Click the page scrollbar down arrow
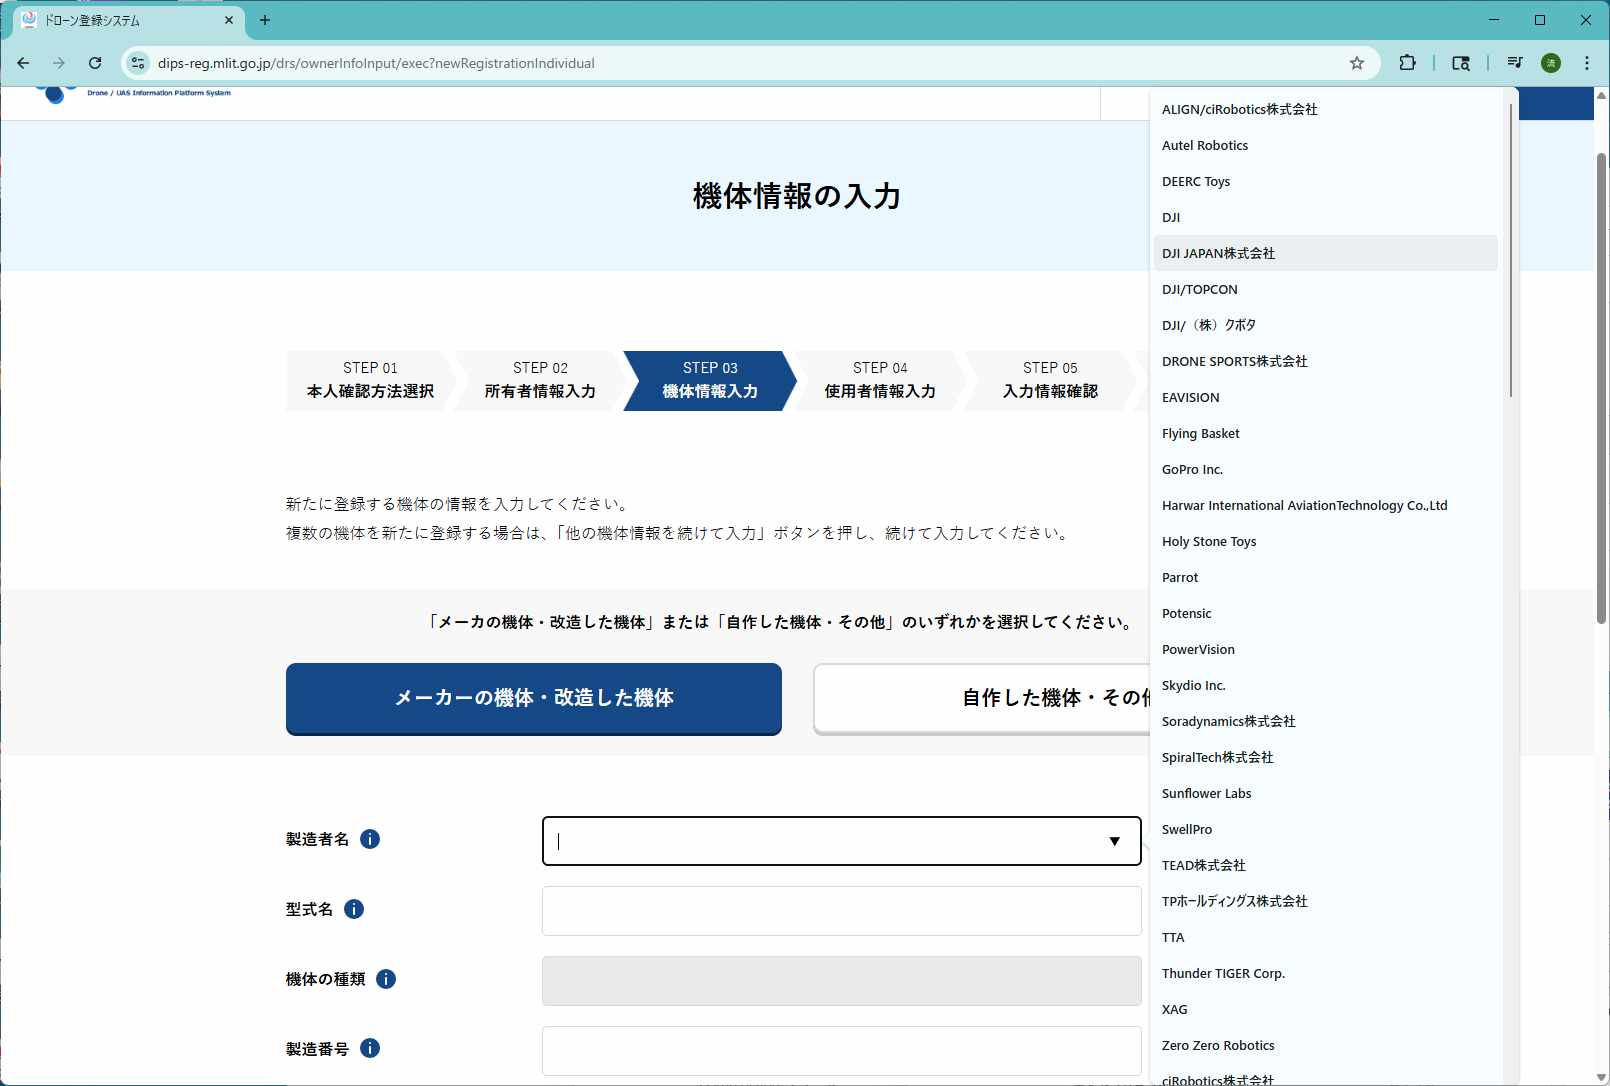 tap(1601, 1077)
